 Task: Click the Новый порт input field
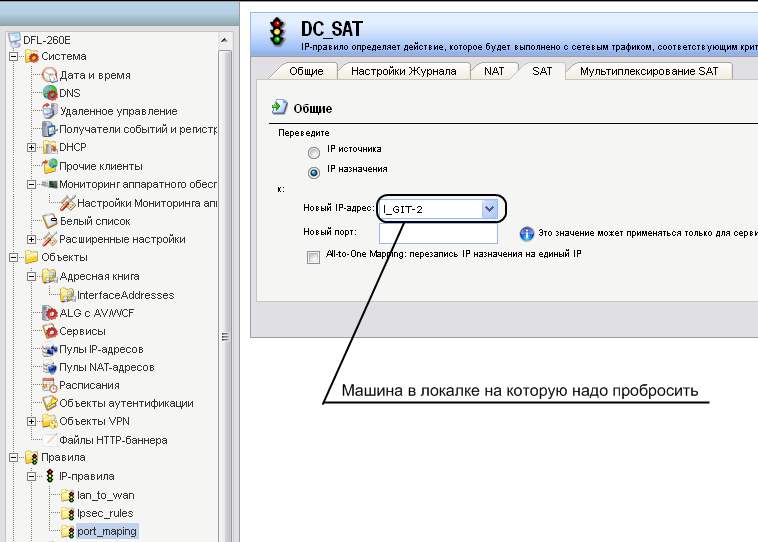(x=438, y=233)
